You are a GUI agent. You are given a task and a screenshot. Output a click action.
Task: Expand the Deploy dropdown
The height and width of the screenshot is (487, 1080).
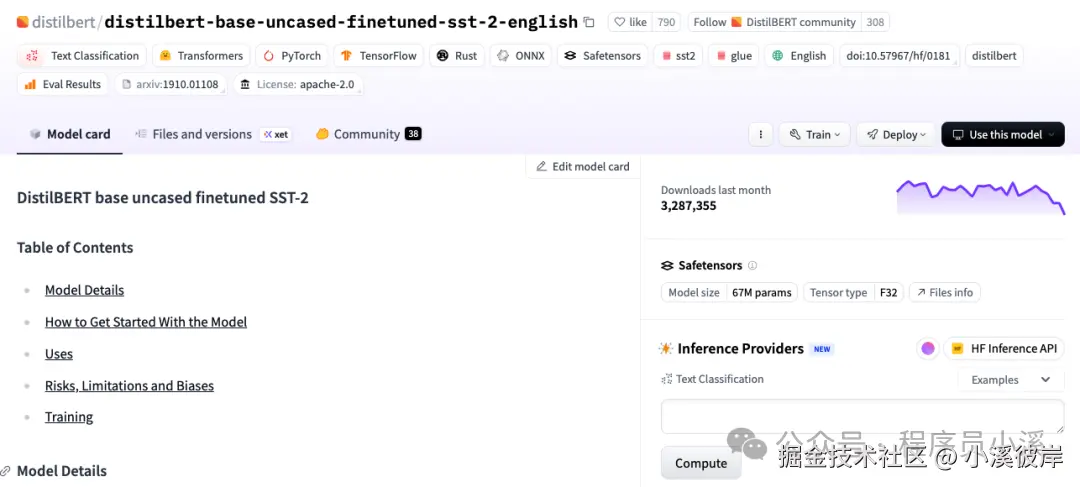[x=895, y=134]
